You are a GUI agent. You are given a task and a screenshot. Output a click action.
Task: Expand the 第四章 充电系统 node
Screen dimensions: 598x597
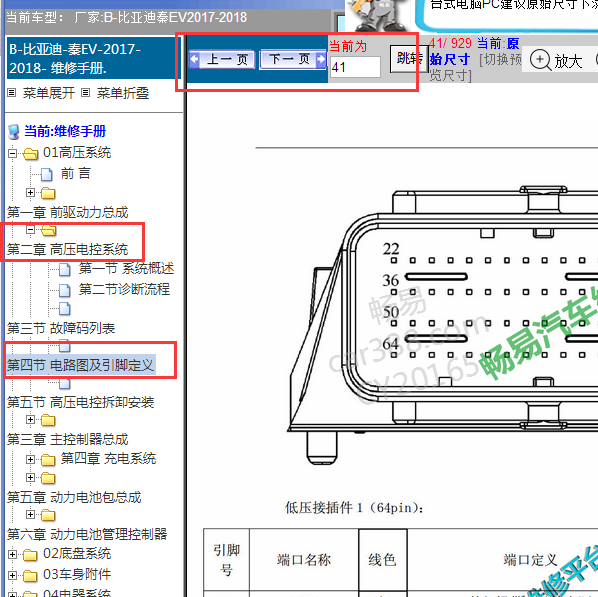coord(31,459)
